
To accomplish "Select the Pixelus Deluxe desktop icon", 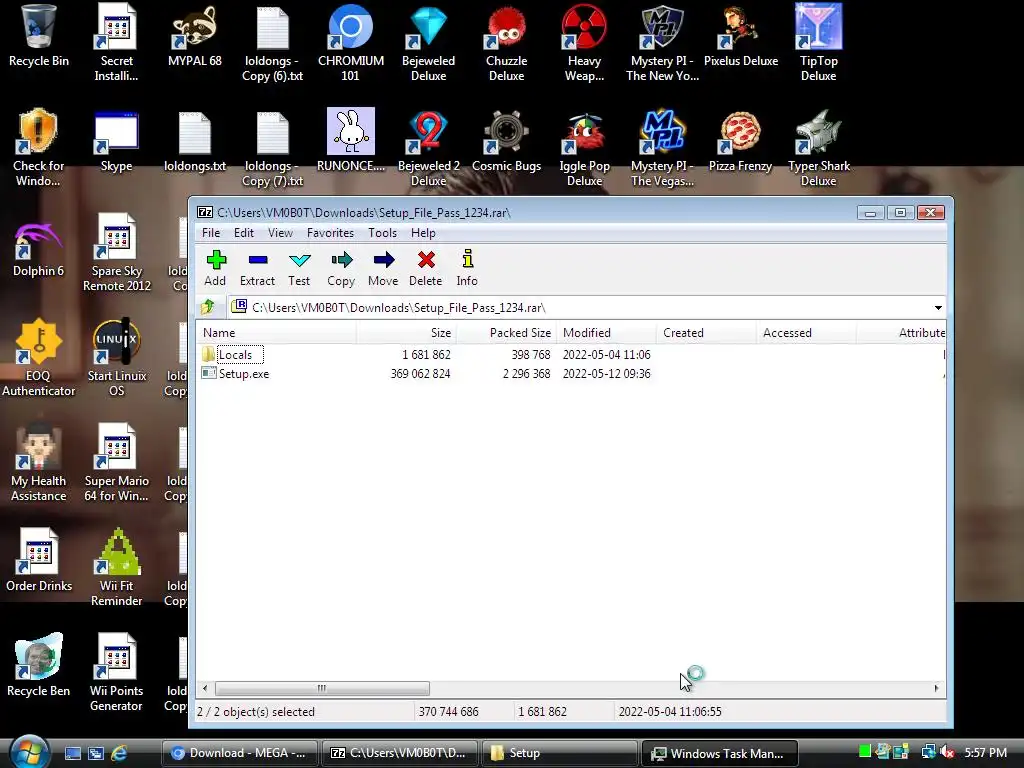I will [741, 36].
